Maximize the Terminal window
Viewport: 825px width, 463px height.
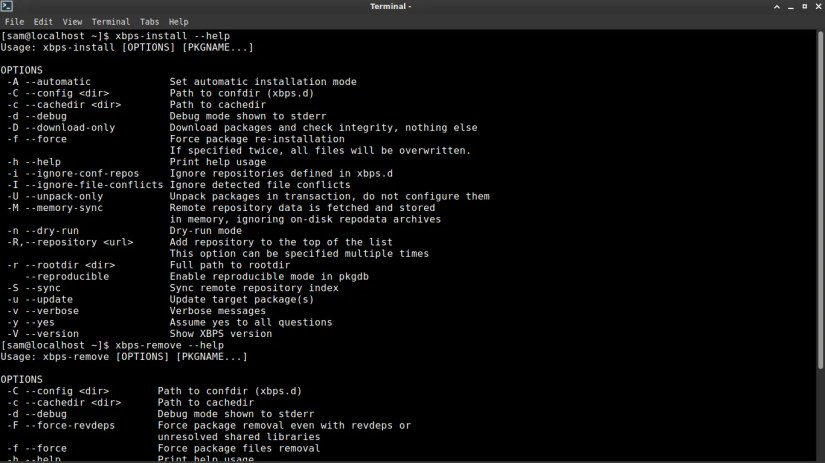(x=804, y=6)
